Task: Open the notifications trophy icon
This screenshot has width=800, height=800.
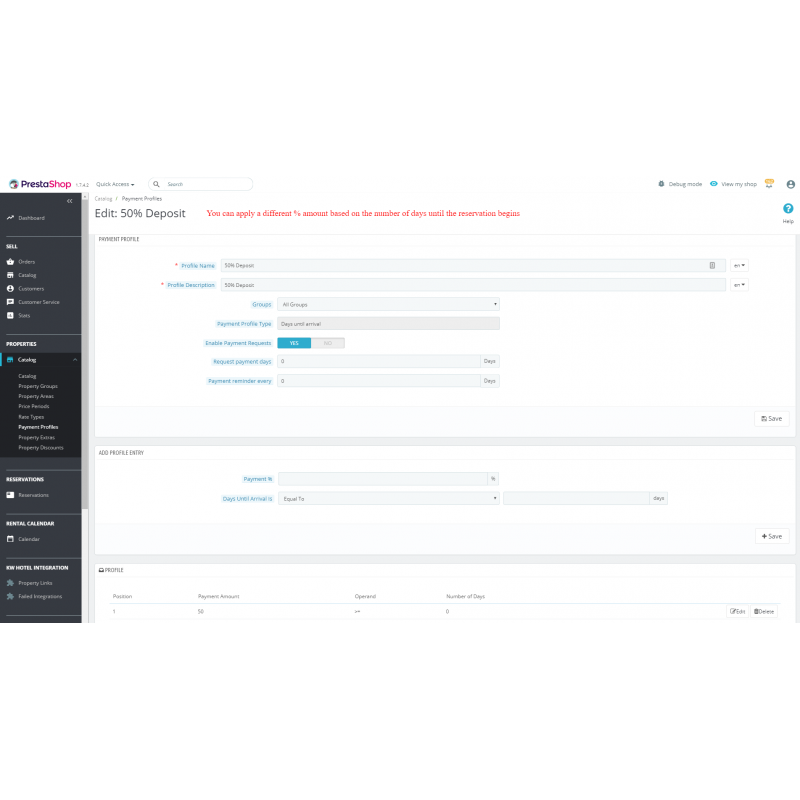Action: pyautogui.click(x=769, y=184)
